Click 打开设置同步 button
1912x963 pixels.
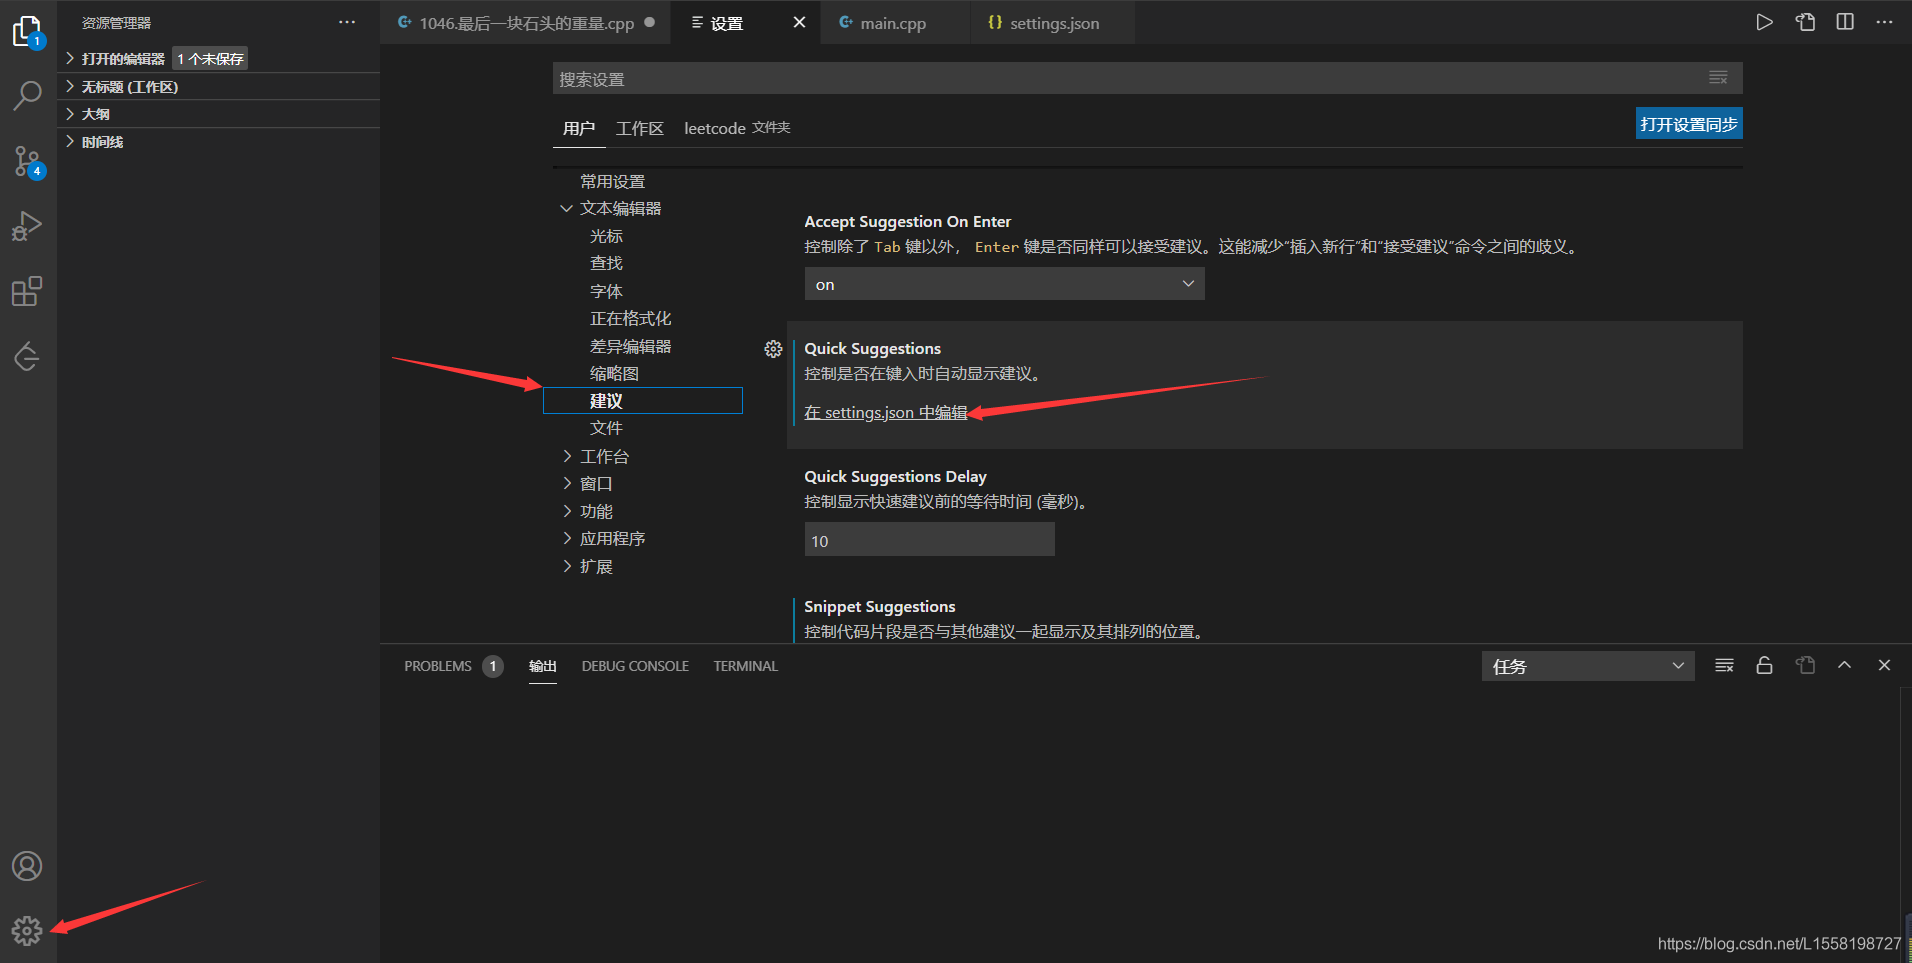pos(1689,124)
